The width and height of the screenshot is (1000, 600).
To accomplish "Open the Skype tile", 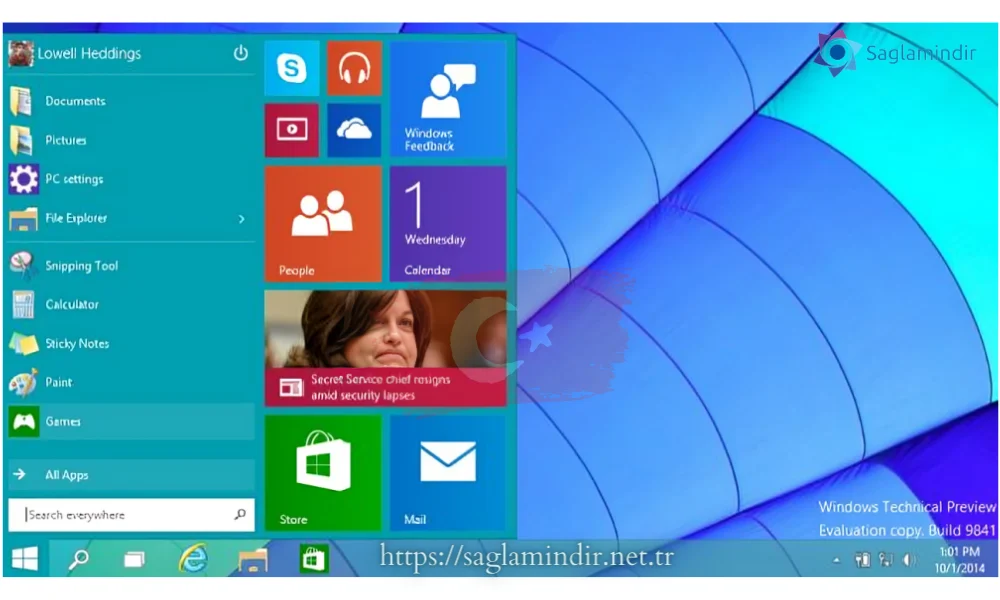I will [x=292, y=68].
